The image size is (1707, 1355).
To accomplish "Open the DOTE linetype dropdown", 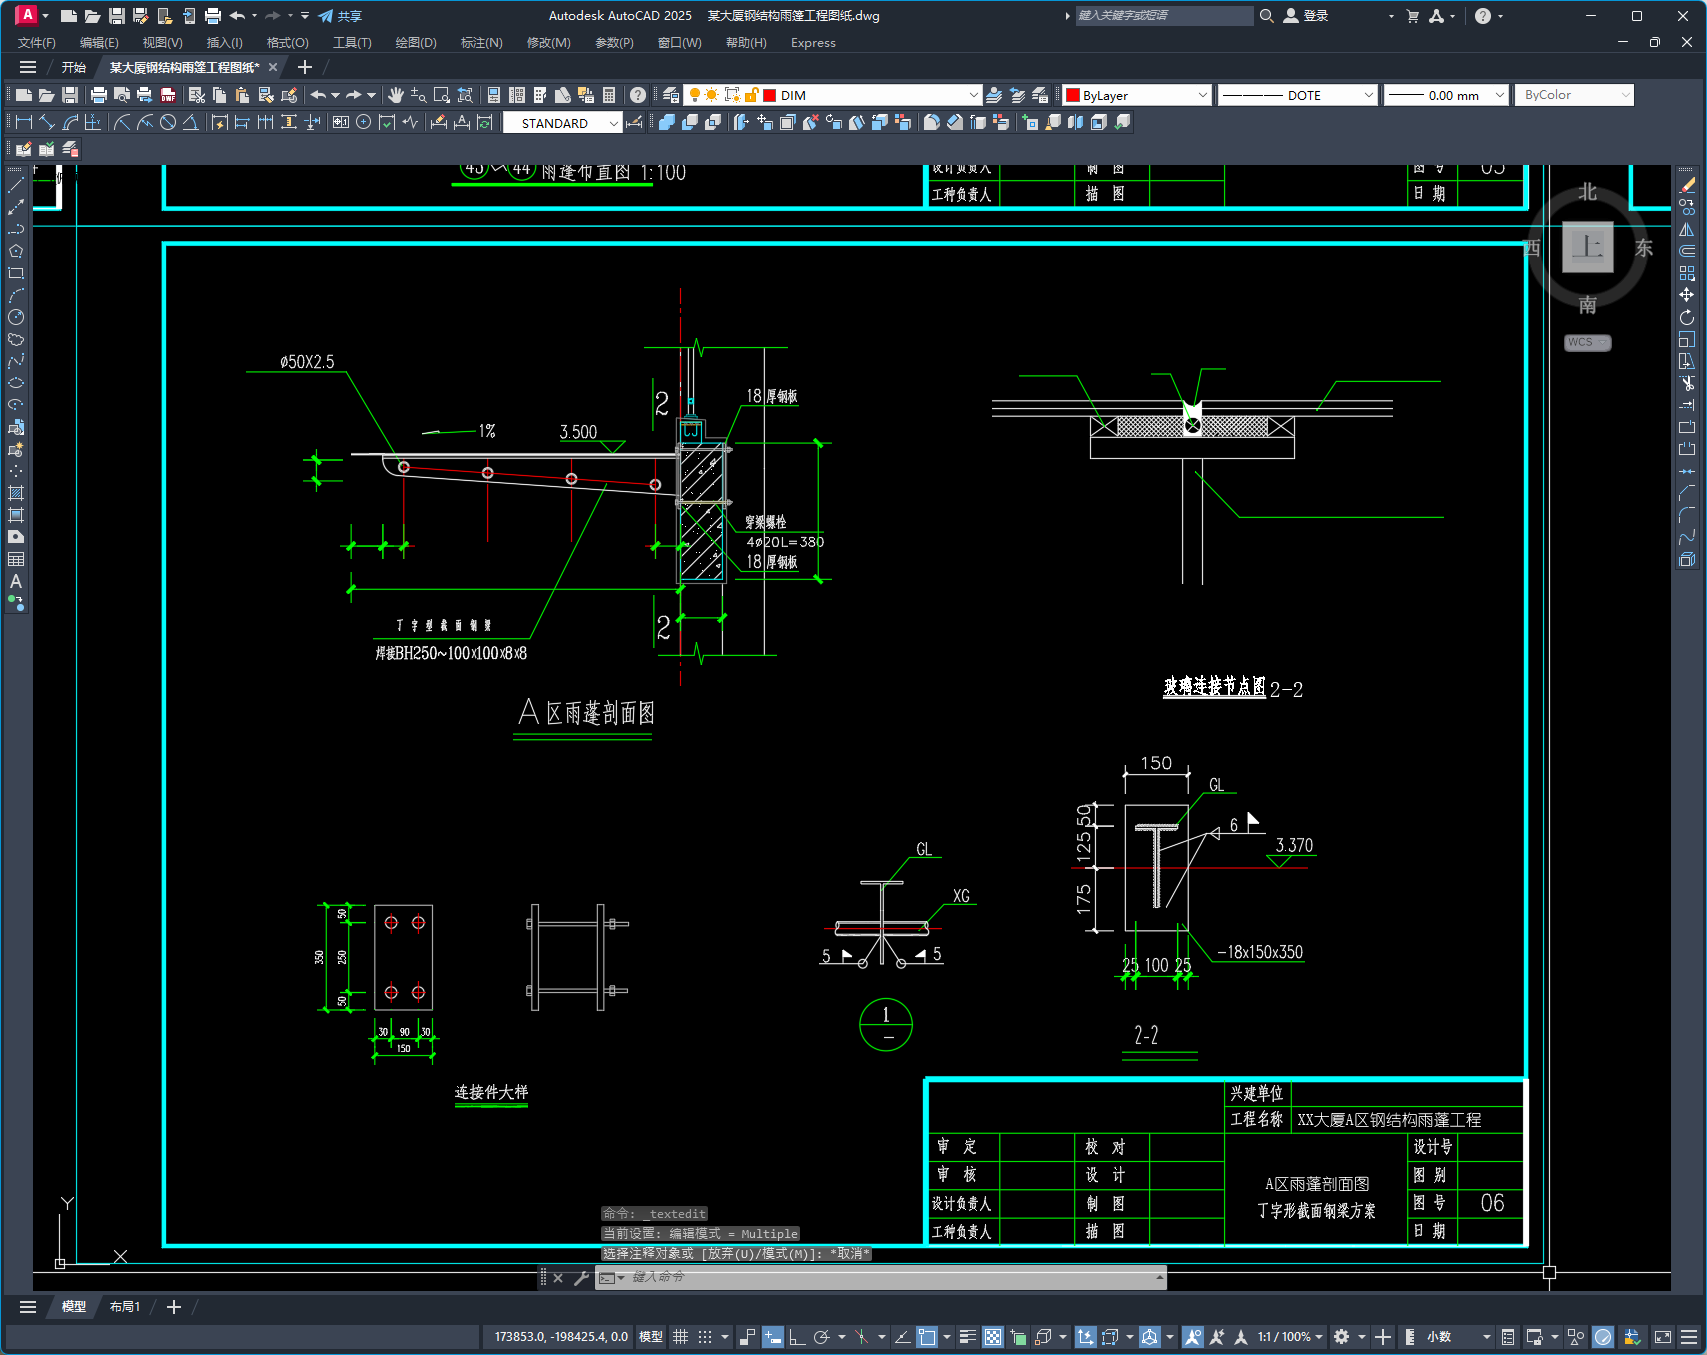I will [x=1298, y=95].
